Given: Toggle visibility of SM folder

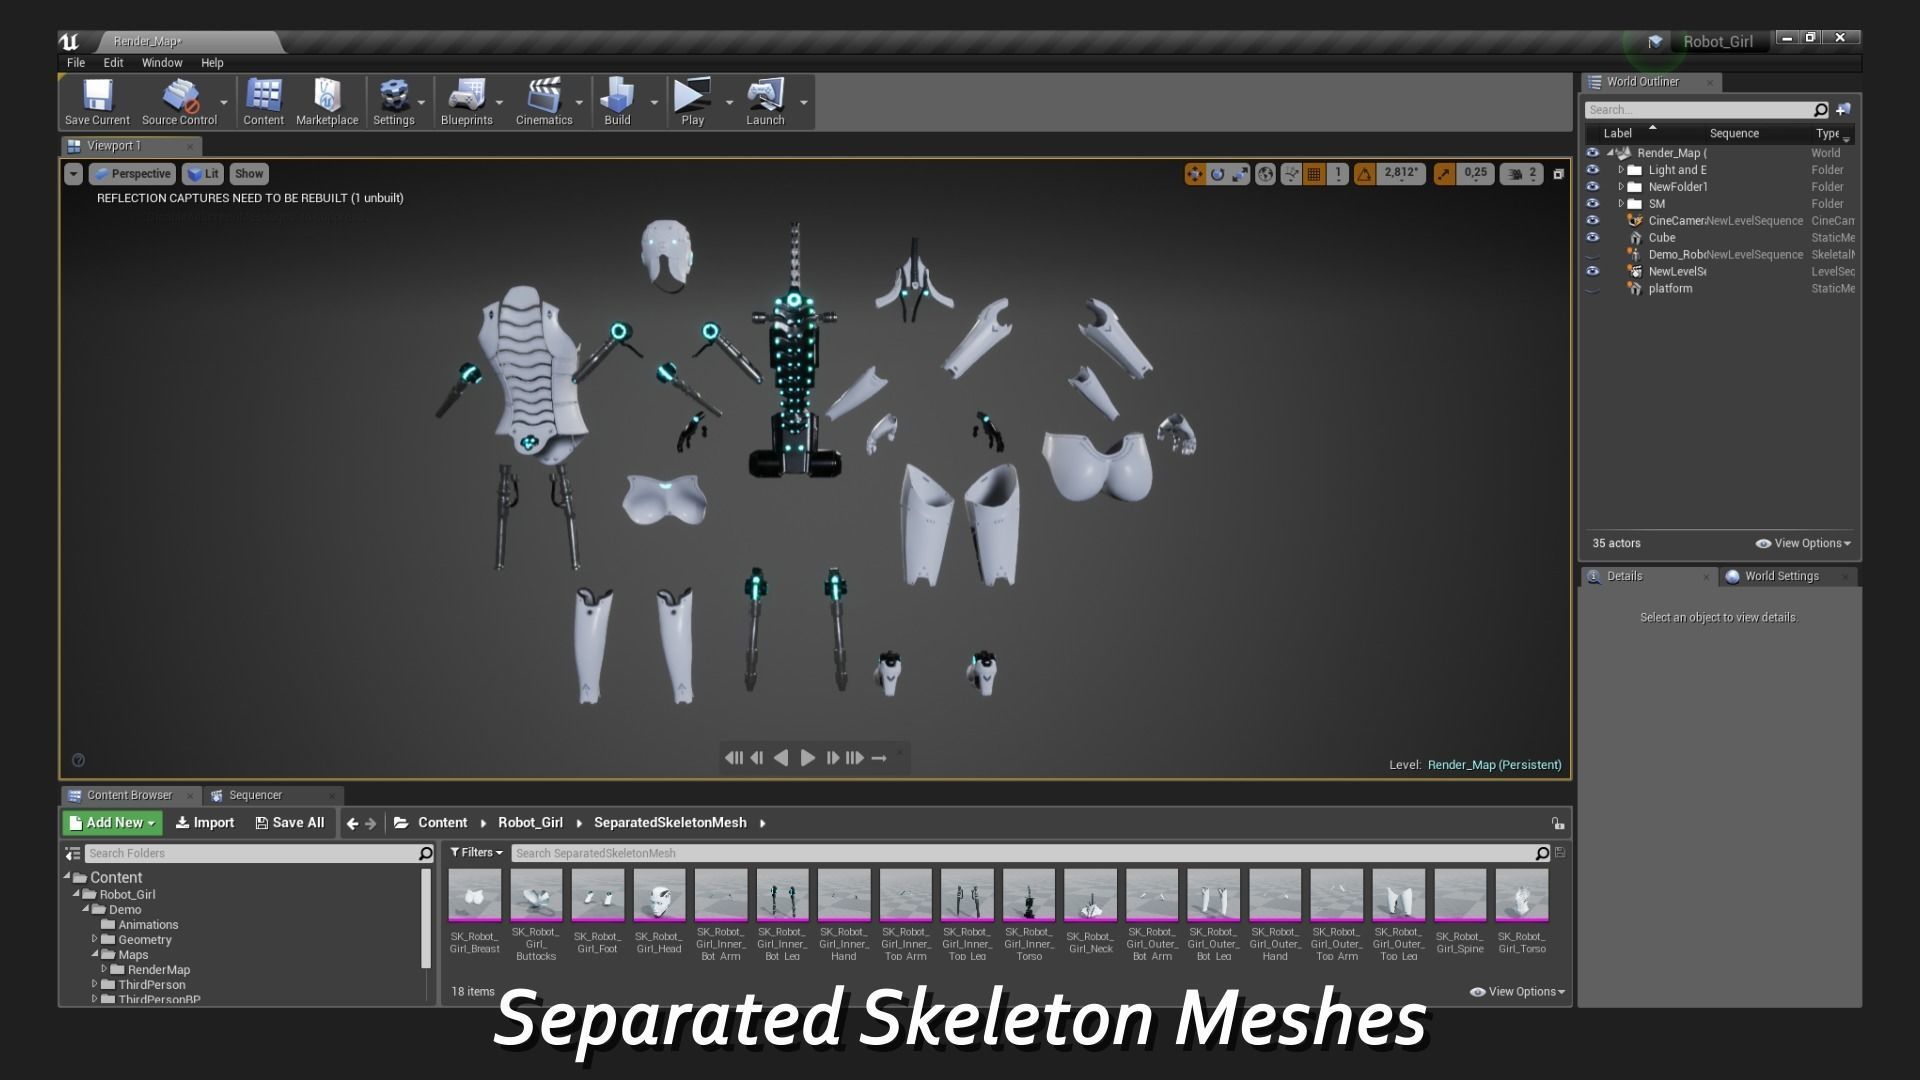Looking at the screenshot, I should pos(1593,204).
